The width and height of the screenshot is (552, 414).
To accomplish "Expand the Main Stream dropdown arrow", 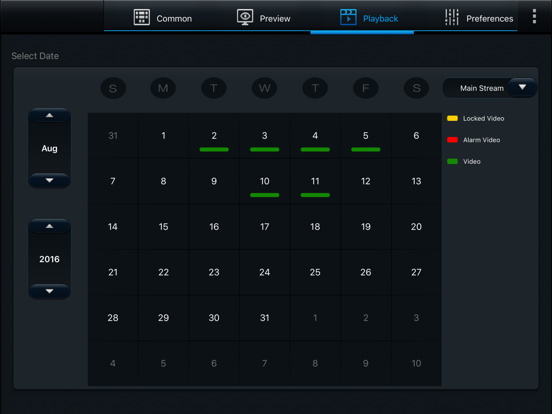I will [522, 87].
